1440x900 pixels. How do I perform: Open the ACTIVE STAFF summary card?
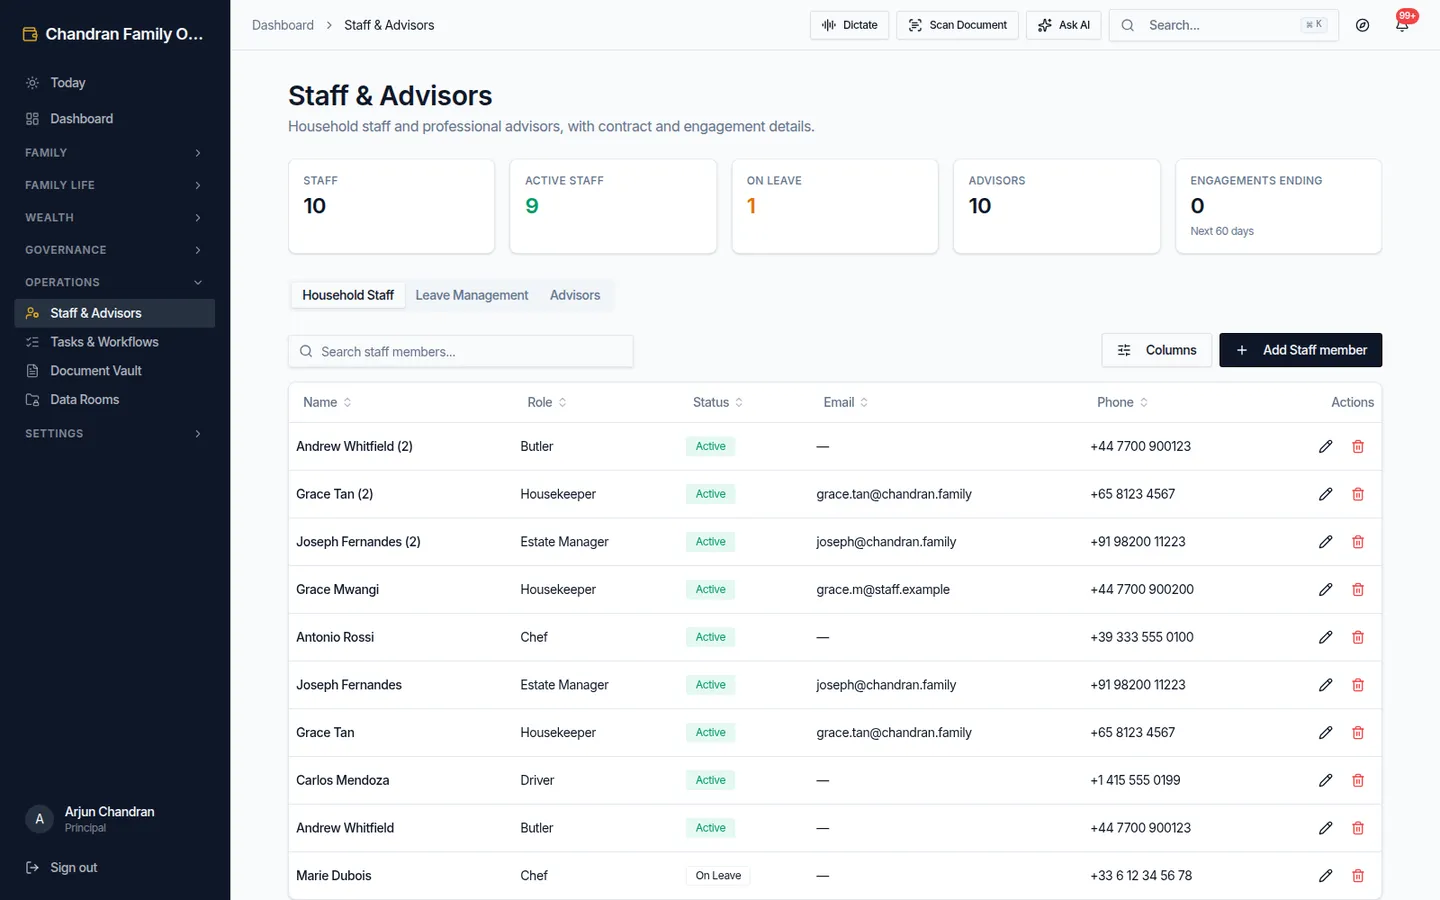point(613,207)
